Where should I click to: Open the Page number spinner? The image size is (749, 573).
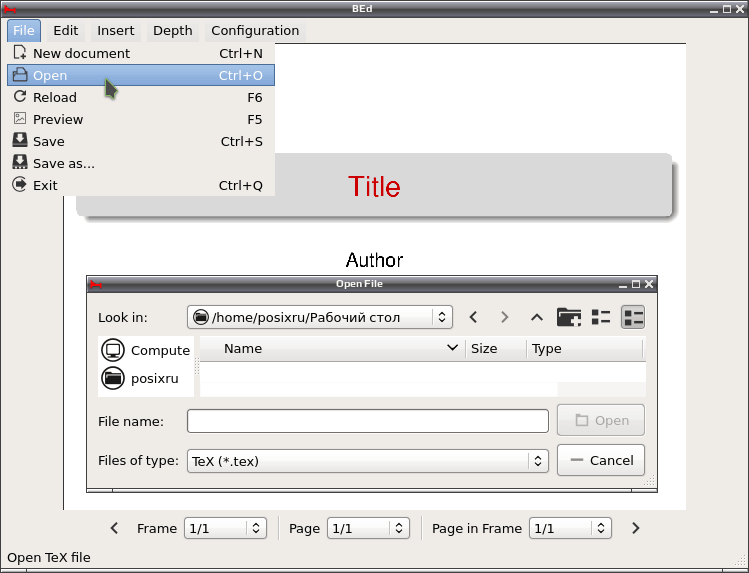pos(368,528)
